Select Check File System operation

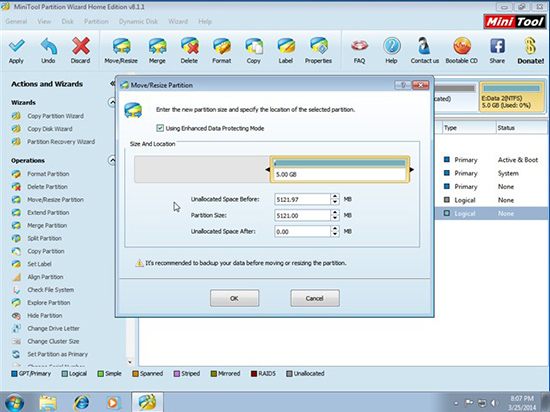pyautogui.click(x=51, y=290)
